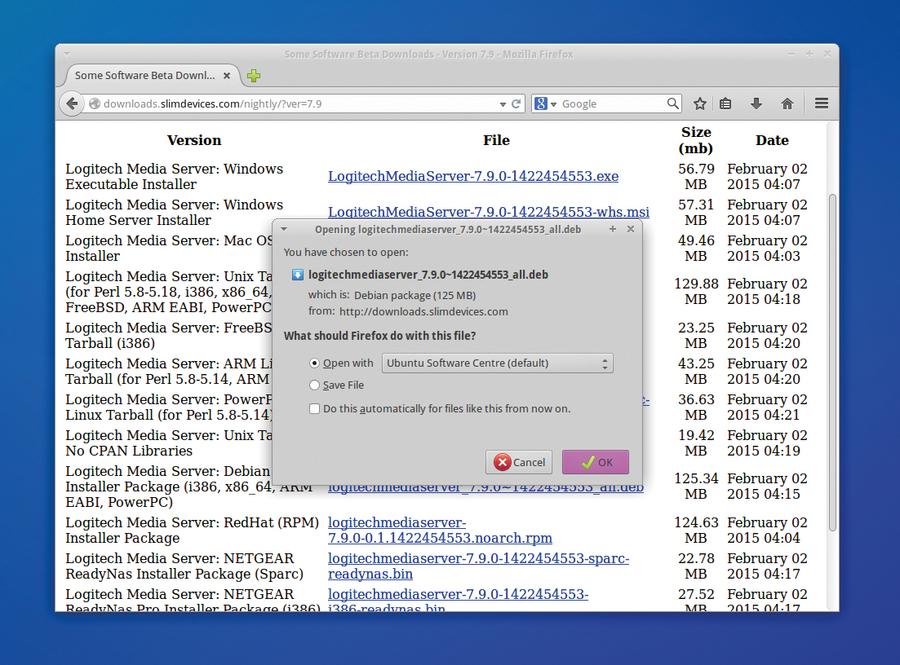Click the 19.42 MB size cell
Viewport: 900px width, 665px height.
(x=696, y=443)
